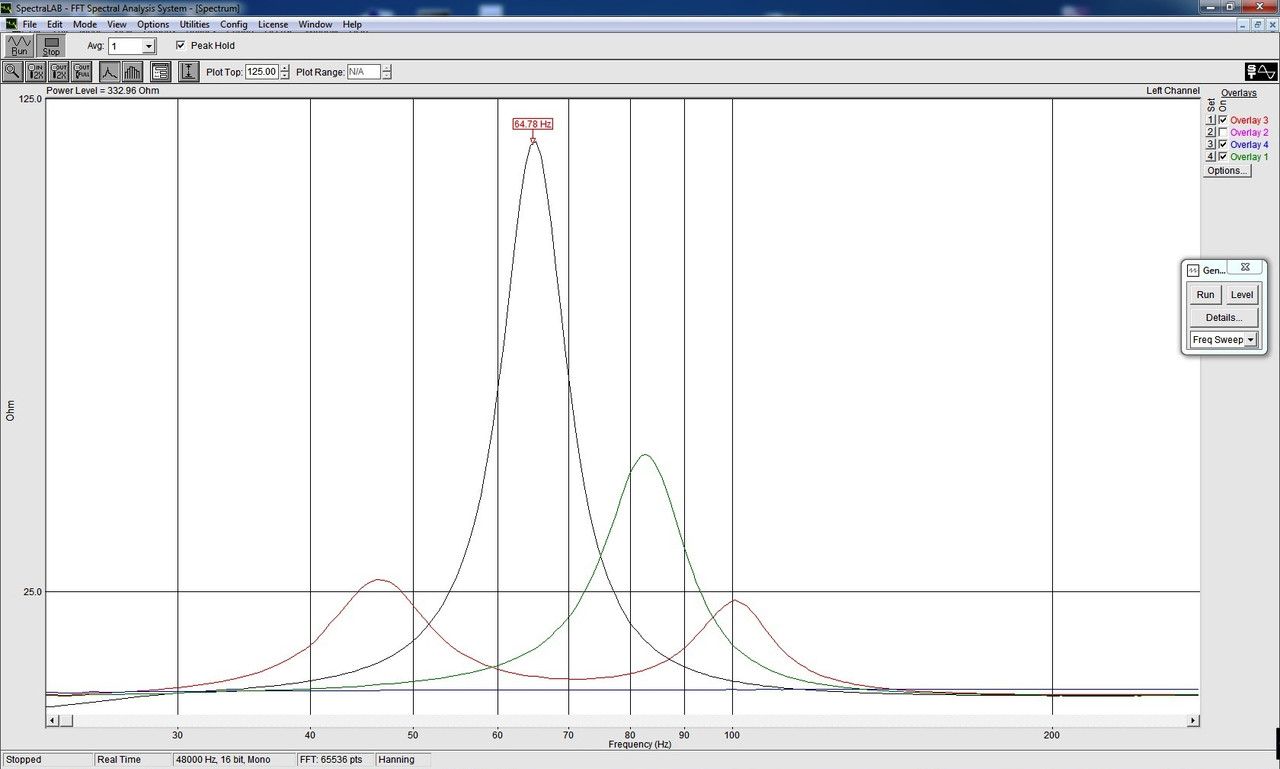
Task: Select the bar graph display icon
Action: (132, 71)
